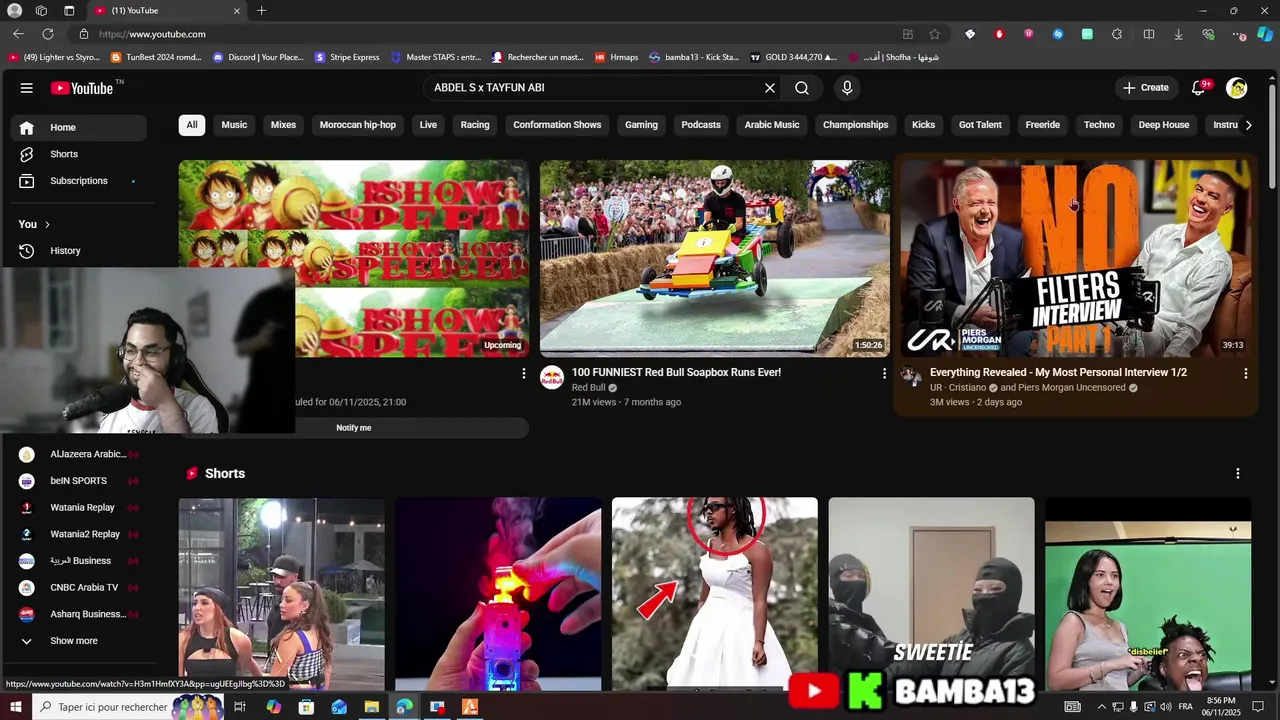Screen dimensions: 1280x720
Task: Open the Discord bookmark
Action: (258, 57)
